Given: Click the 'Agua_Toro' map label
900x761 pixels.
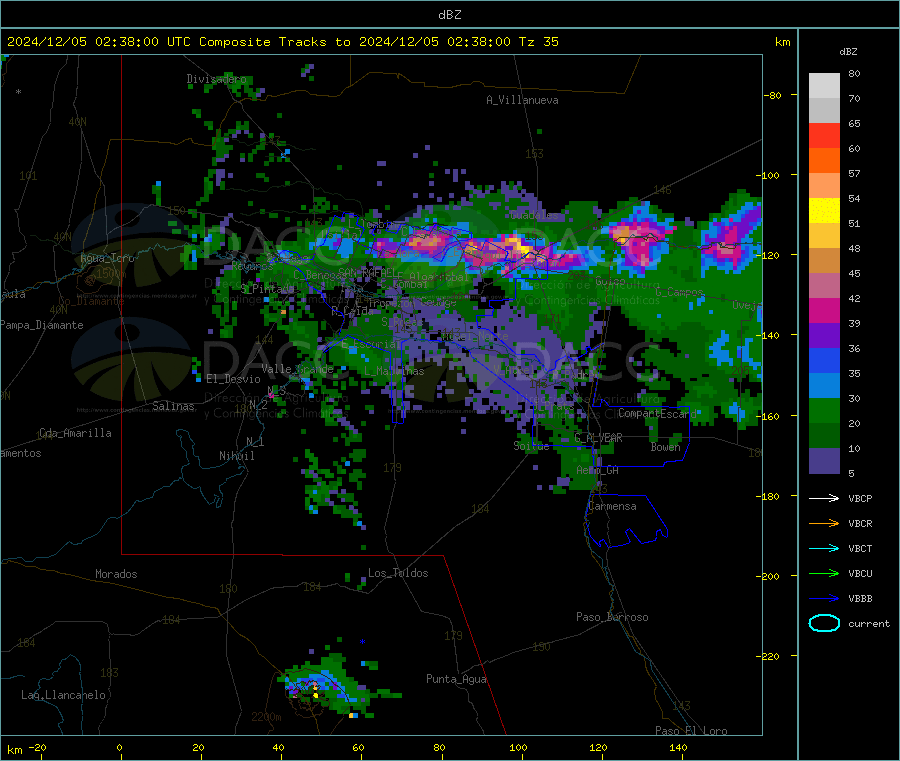Looking at the screenshot, I should click(x=107, y=258).
